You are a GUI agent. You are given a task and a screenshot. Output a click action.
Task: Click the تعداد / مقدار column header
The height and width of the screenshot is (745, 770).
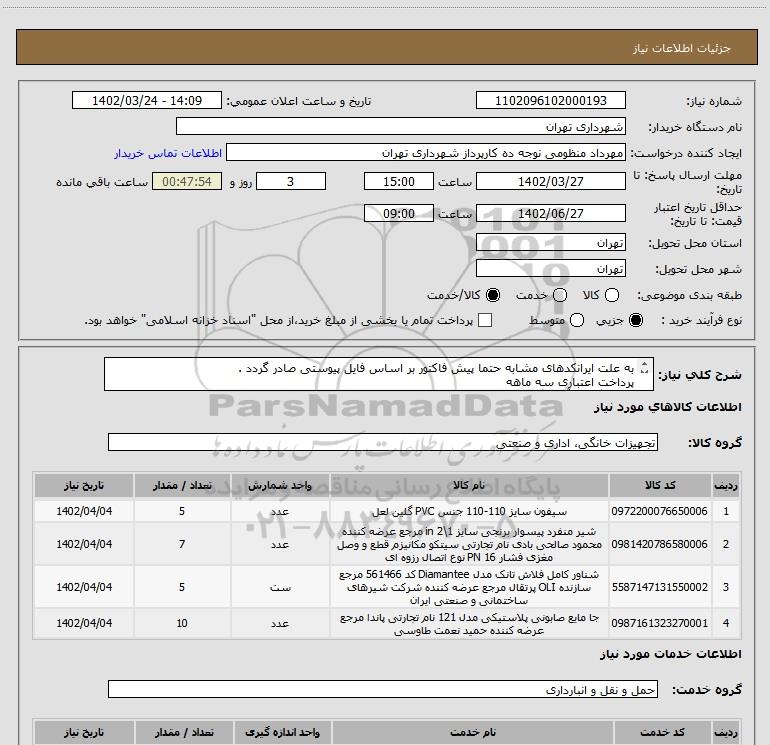tap(182, 485)
